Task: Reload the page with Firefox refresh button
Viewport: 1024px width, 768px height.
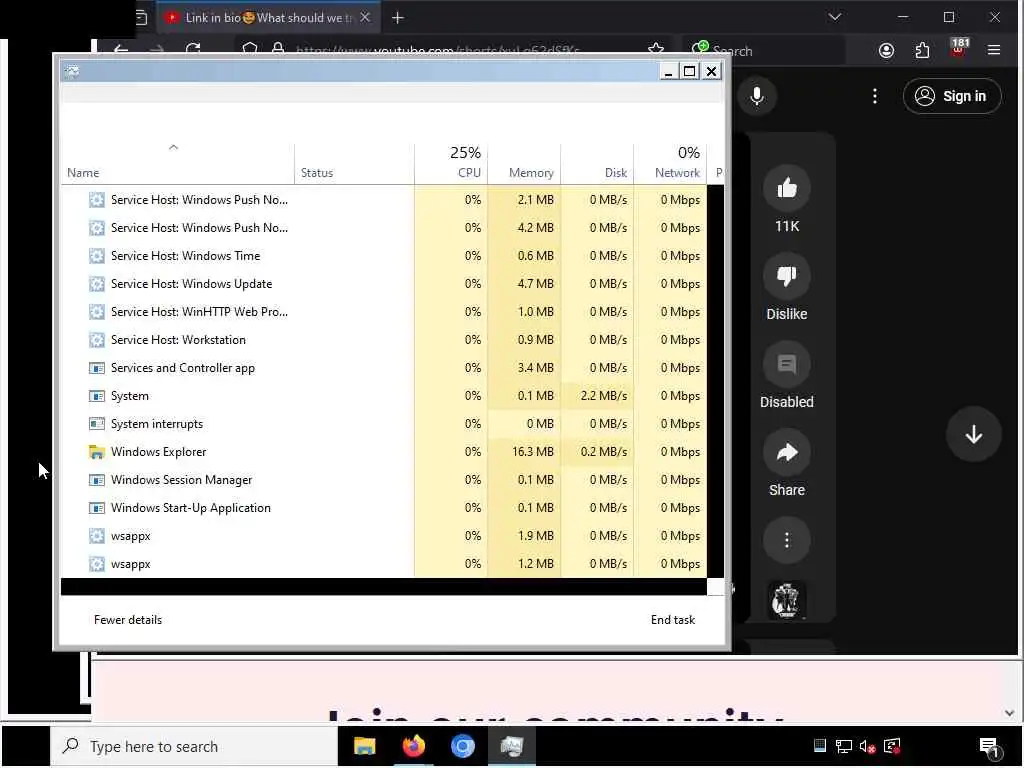Action: click(193, 48)
